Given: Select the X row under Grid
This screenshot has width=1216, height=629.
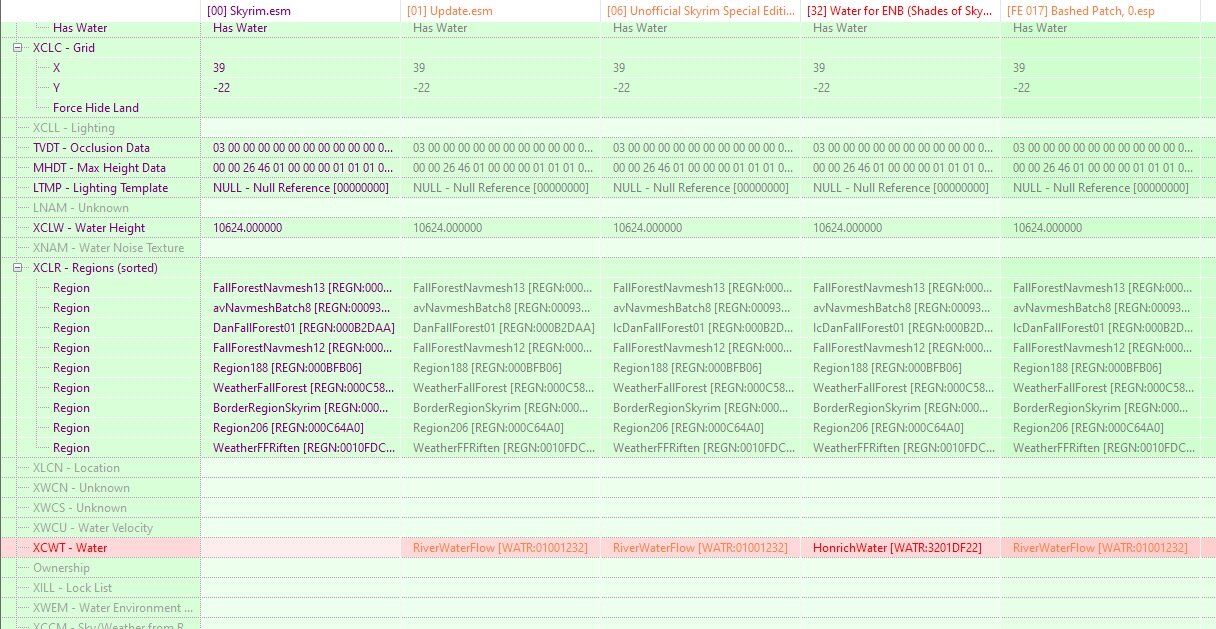Looking at the screenshot, I should point(57,68).
